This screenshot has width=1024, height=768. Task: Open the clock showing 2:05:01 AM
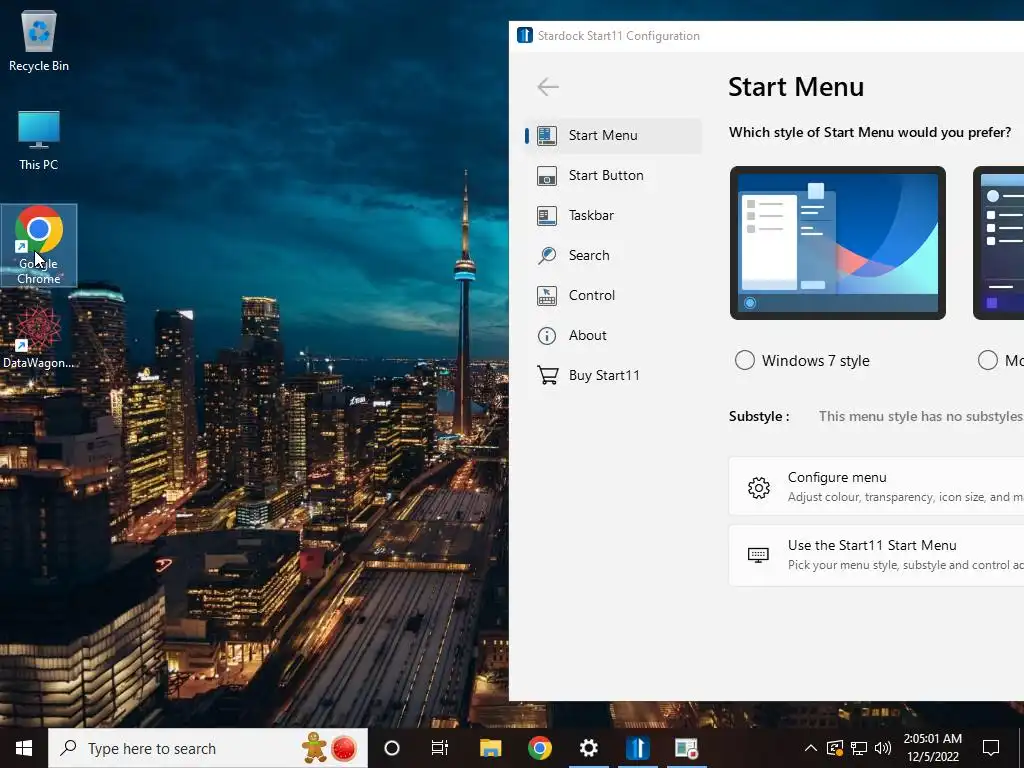[x=933, y=748]
